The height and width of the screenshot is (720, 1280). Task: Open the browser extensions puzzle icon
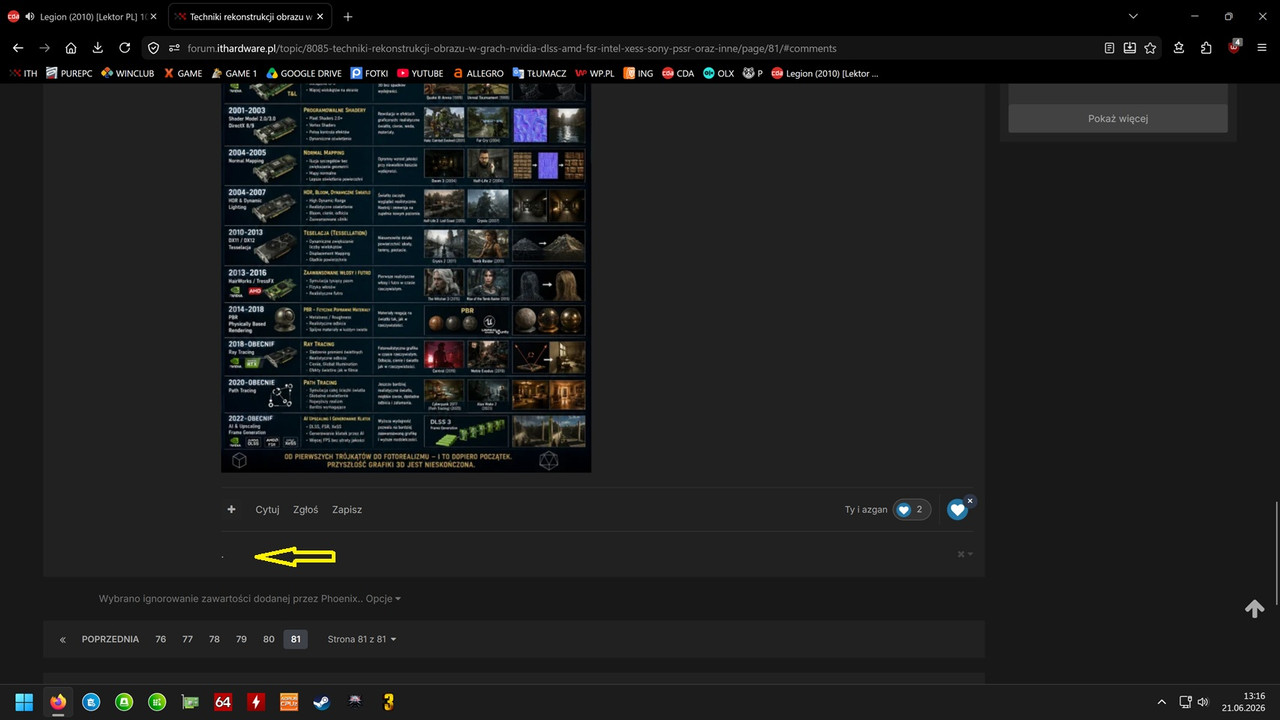1207,48
